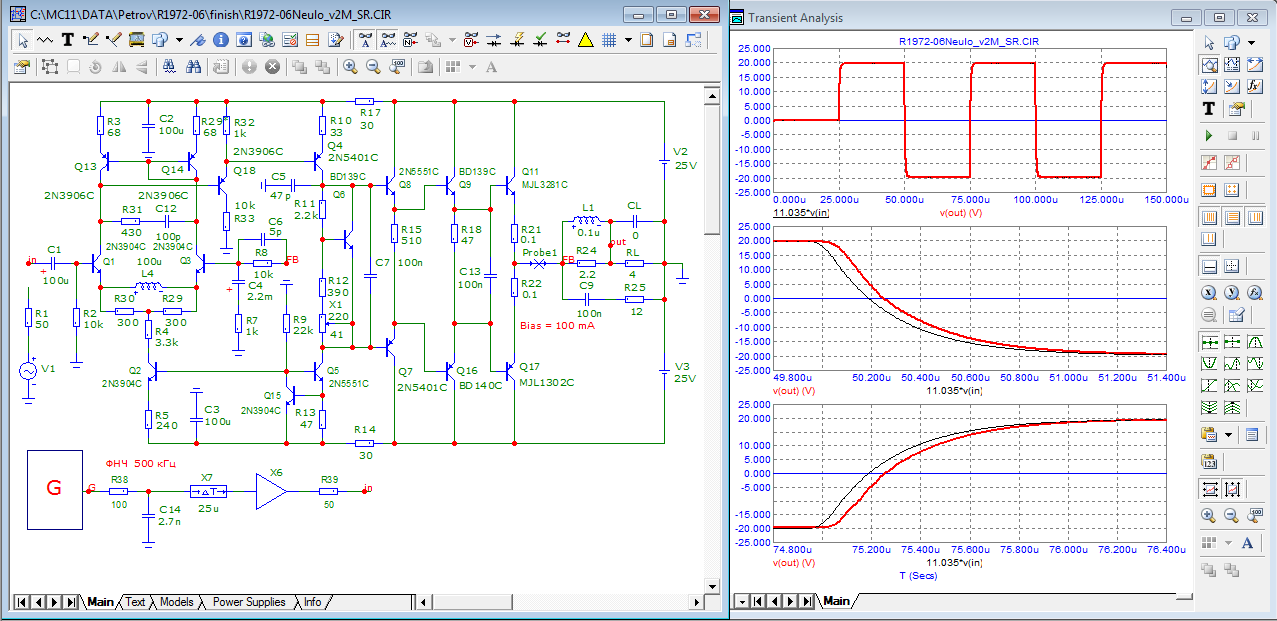This screenshot has height=621, width=1277.
Task: Click the Info page tab
Action: pyautogui.click(x=312, y=602)
